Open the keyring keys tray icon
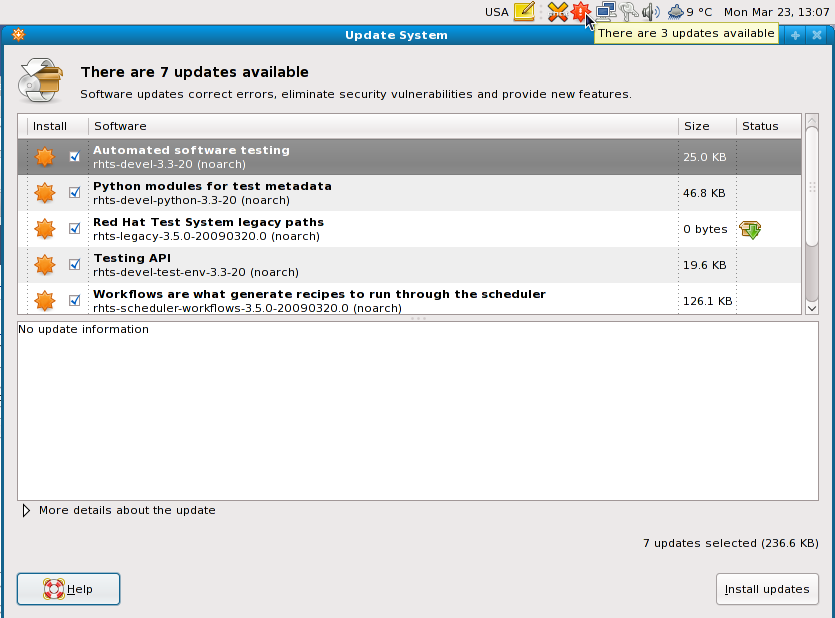The width and height of the screenshot is (835, 618). pyautogui.click(x=629, y=12)
